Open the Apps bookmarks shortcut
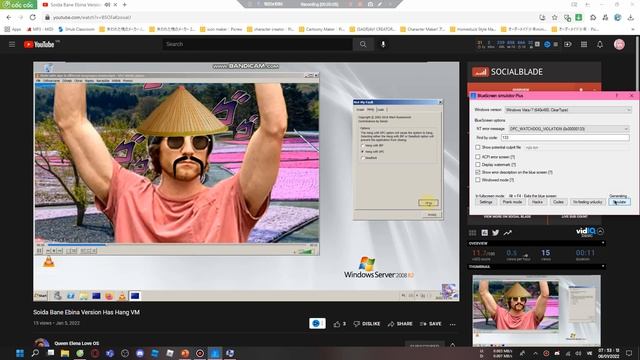 tap(12, 29)
